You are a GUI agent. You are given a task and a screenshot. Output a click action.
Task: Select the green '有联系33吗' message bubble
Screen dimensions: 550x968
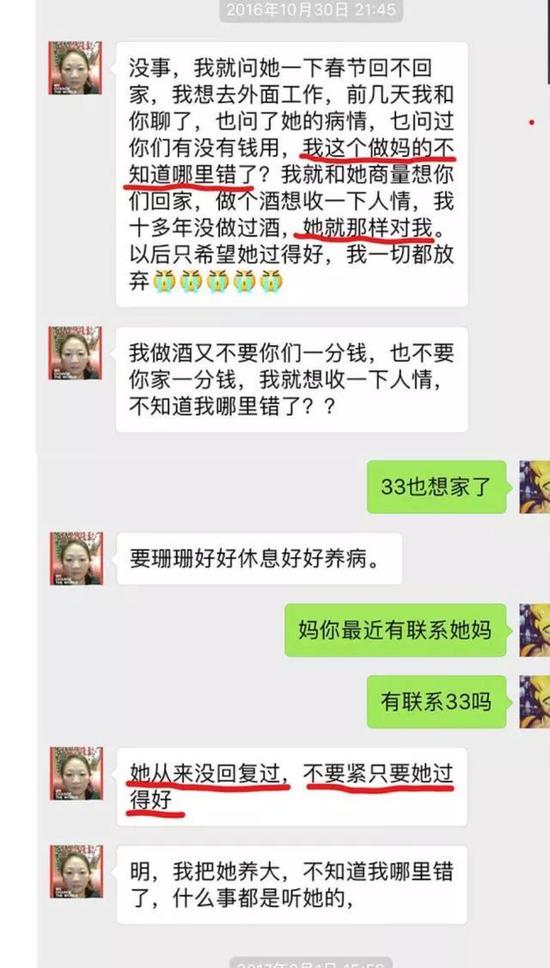click(x=437, y=702)
